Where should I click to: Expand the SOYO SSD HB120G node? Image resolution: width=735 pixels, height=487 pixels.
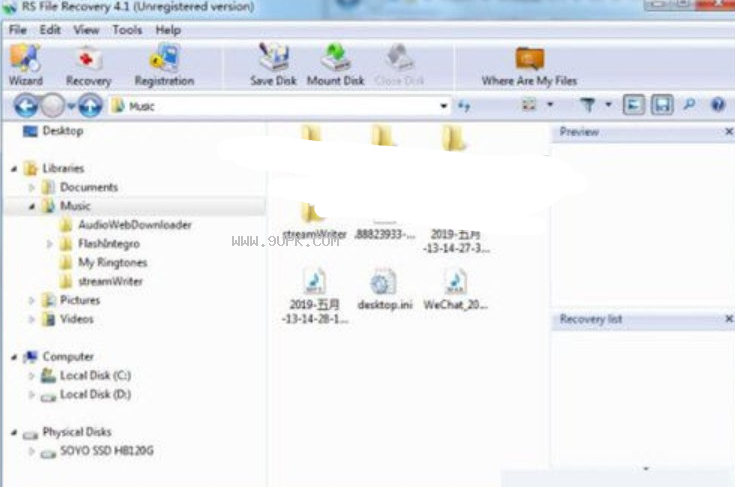click(x=32, y=451)
